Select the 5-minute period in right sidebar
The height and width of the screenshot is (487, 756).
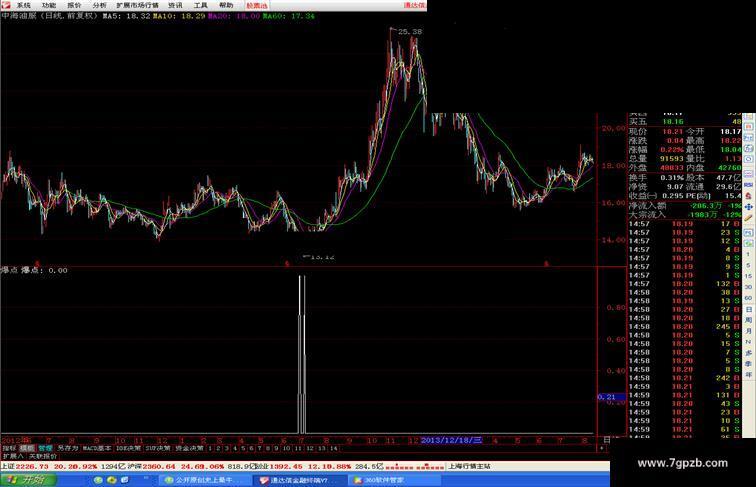click(x=748, y=265)
